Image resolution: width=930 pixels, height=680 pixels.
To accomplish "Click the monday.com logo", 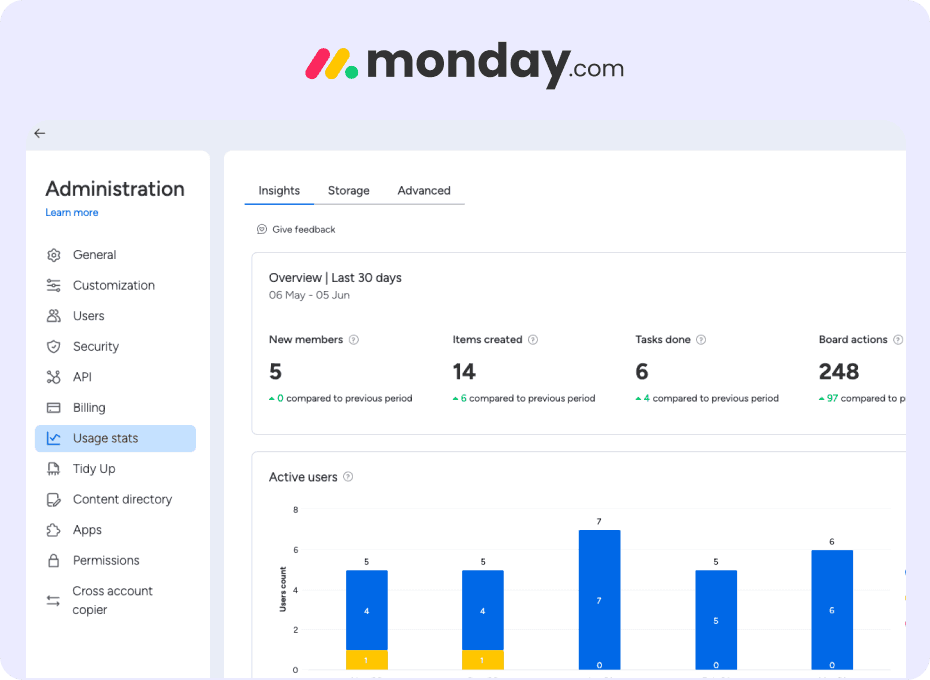I will tap(464, 65).
